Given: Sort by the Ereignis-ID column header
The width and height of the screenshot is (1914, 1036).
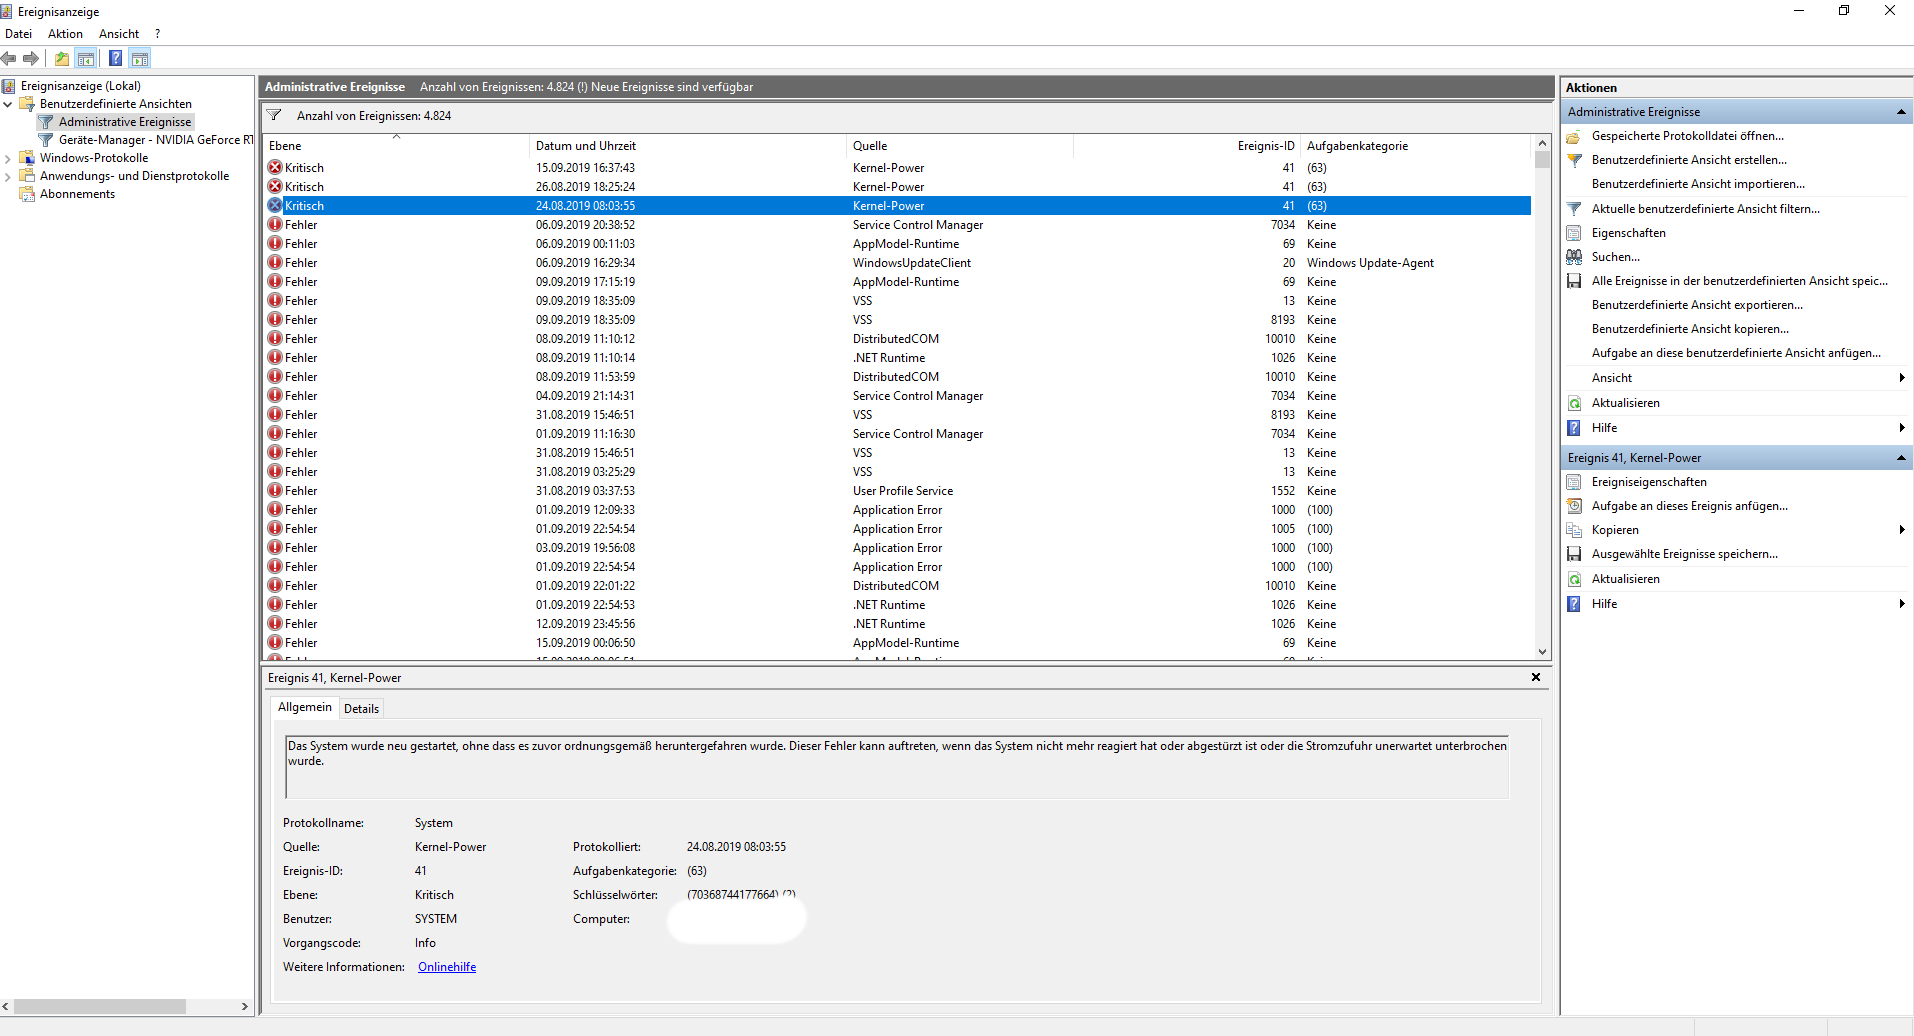Looking at the screenshot, I should (1186, 146).
